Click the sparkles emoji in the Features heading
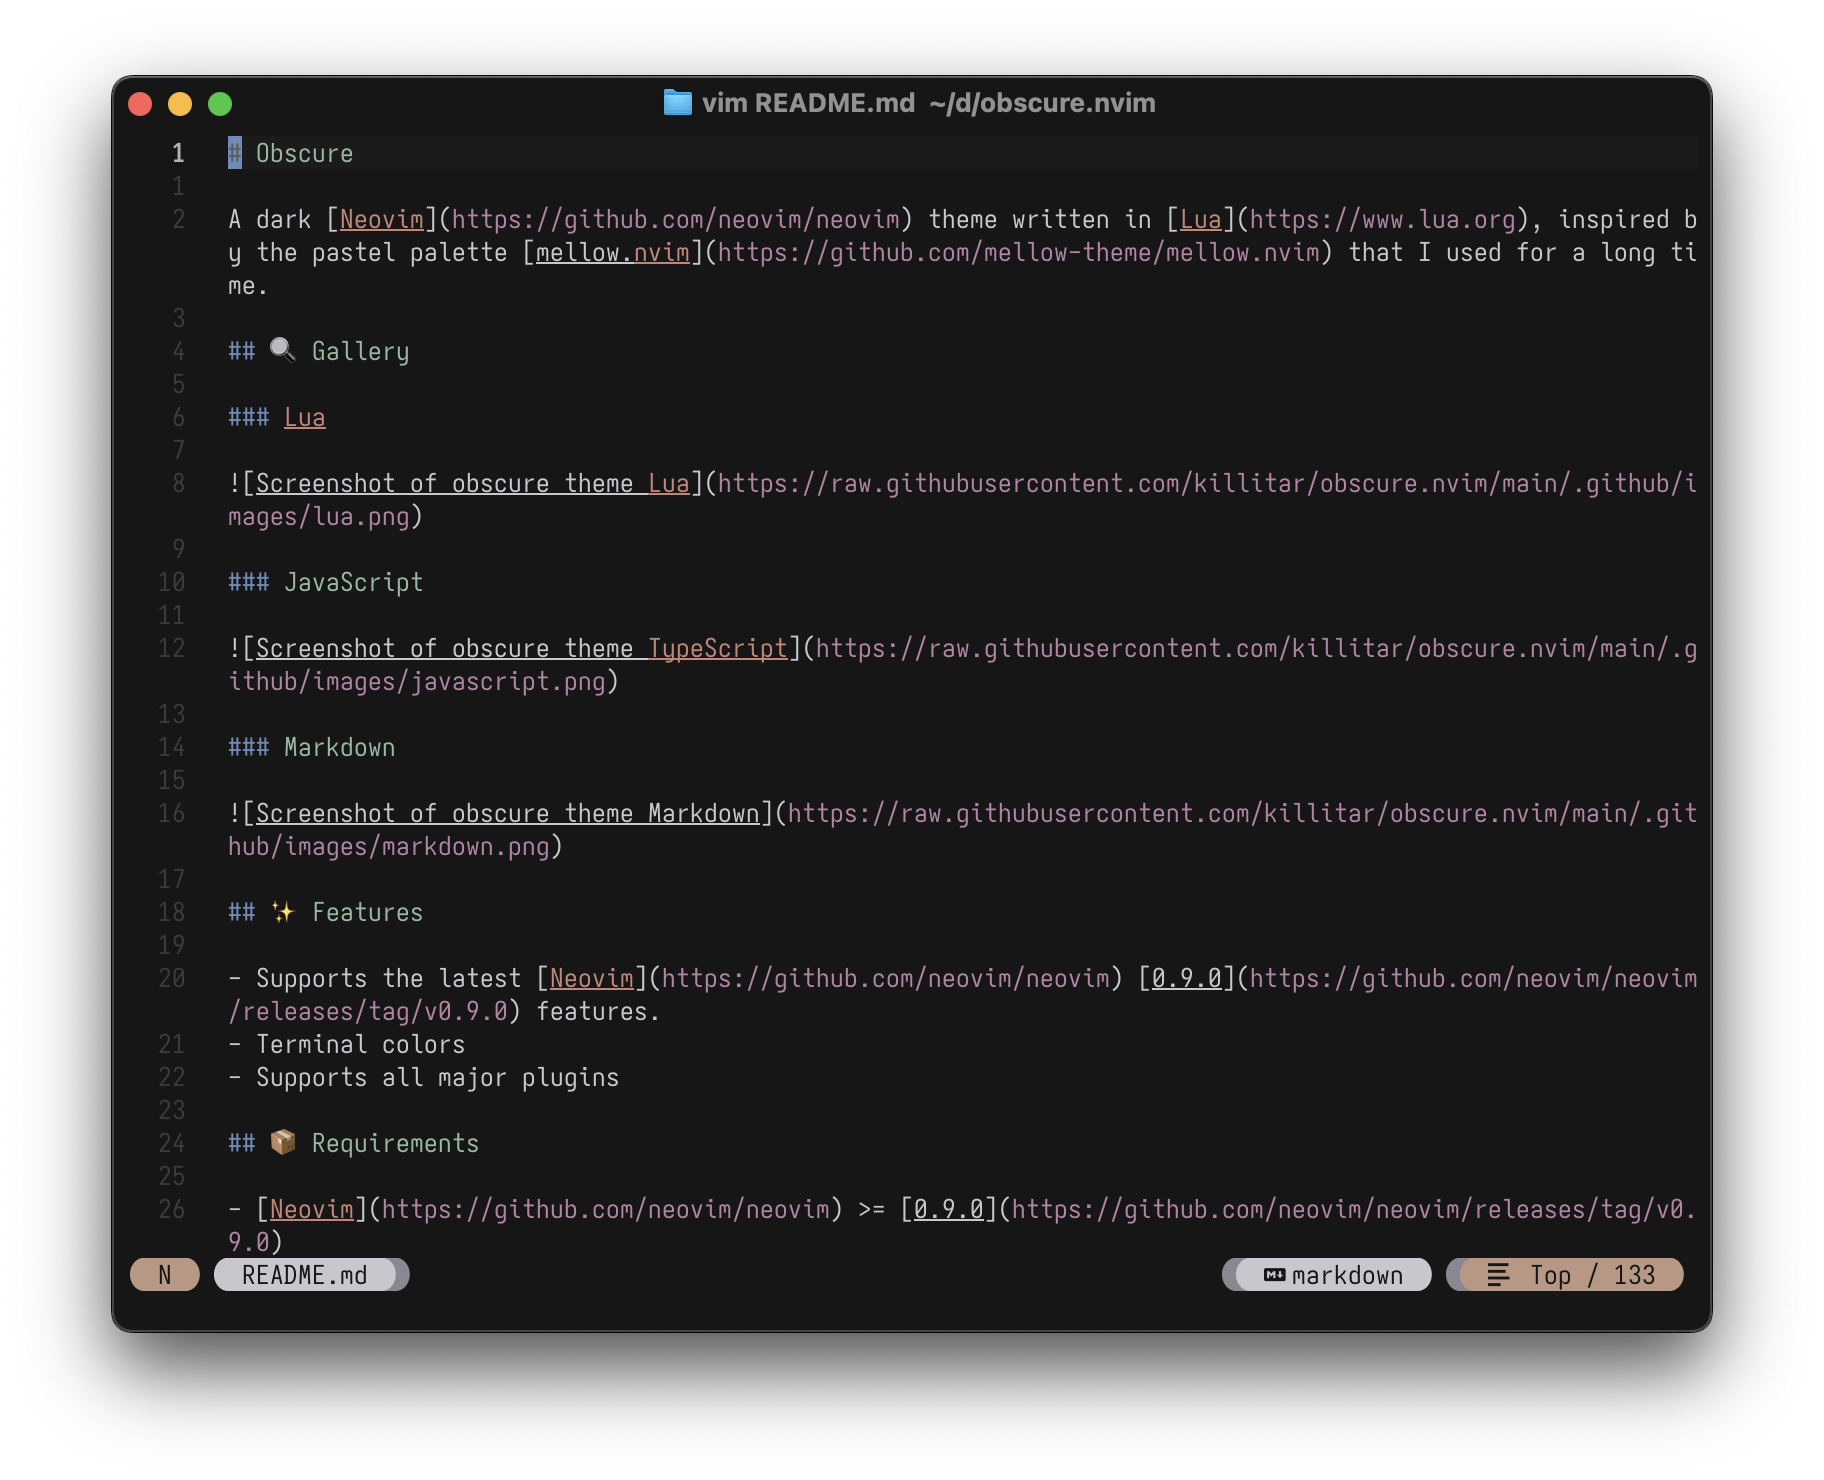The height and width of the screenshot is (1480, 1824). point(283,910)
